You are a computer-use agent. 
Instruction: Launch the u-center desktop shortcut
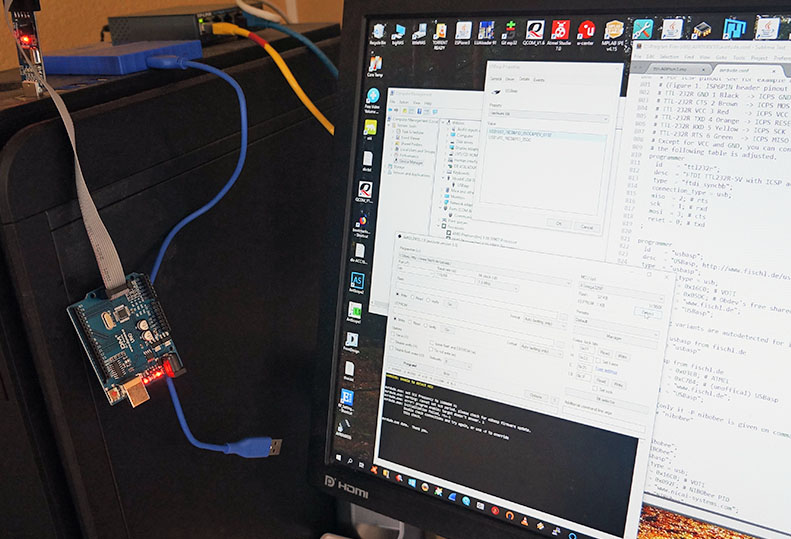pyautogui.click(x=586, y=33)
